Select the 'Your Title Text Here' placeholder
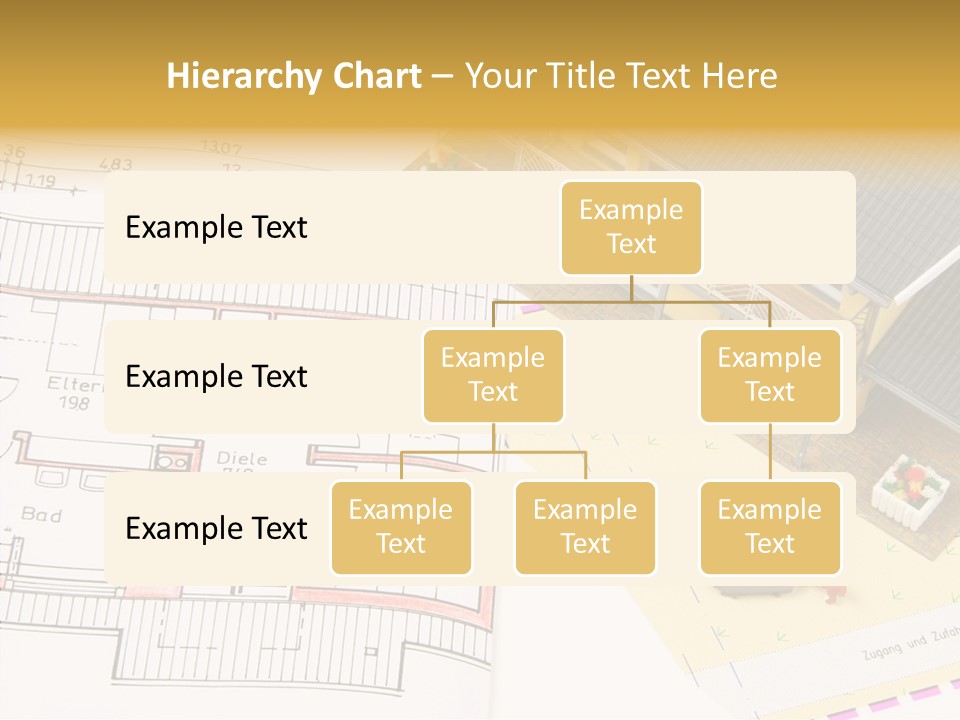The height and width of the screenshot is (720, 960). (x=621, y=76)
